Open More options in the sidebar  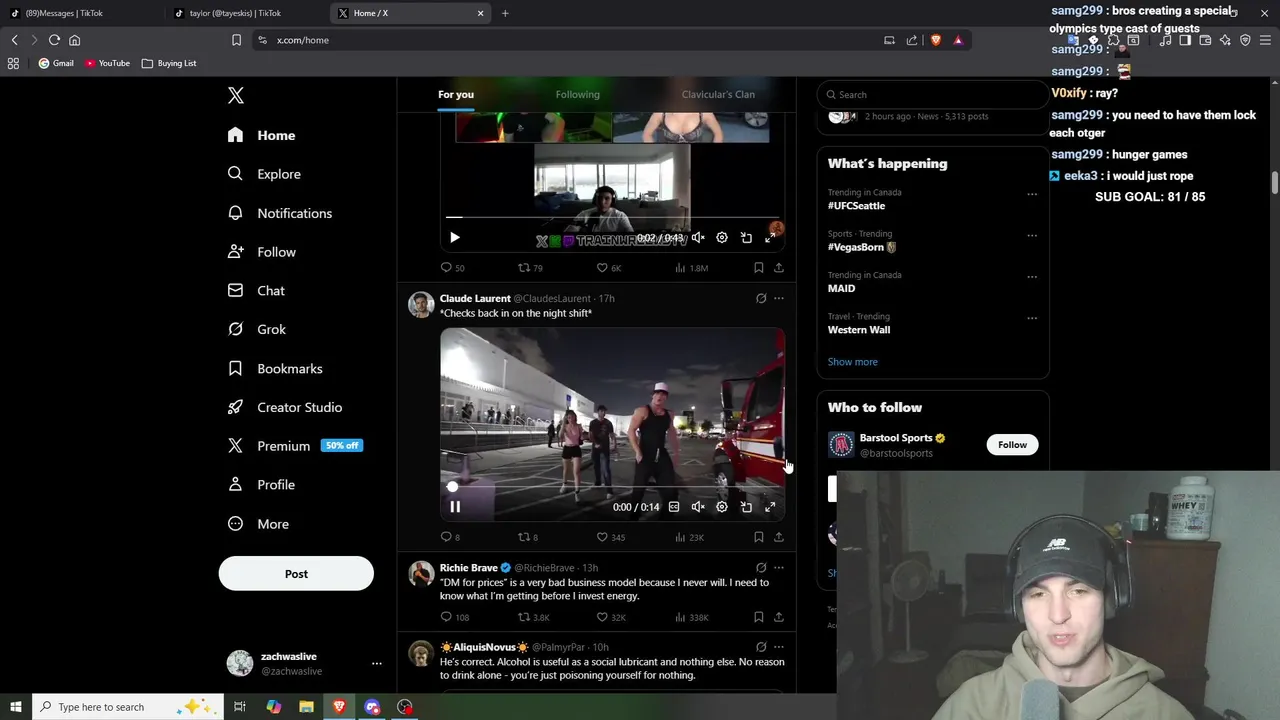(x=258, y=524)
